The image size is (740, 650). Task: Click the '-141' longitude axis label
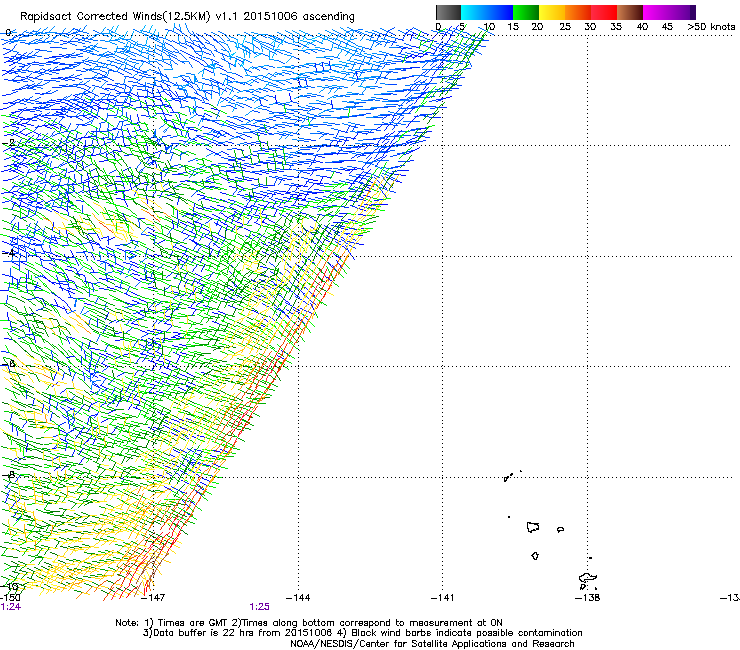pyautogui.click(x=443, y=598)
